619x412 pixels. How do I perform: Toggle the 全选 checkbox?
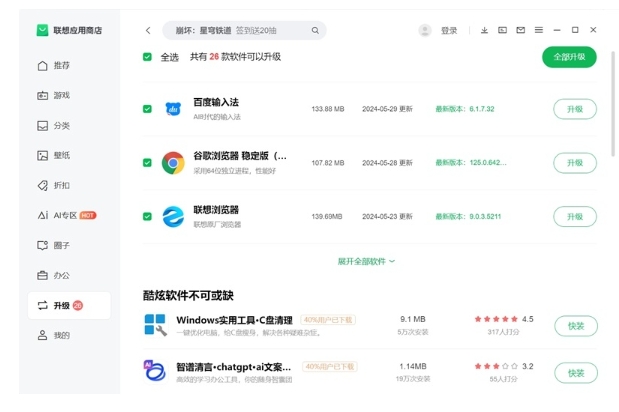click(x=147, y=57)
